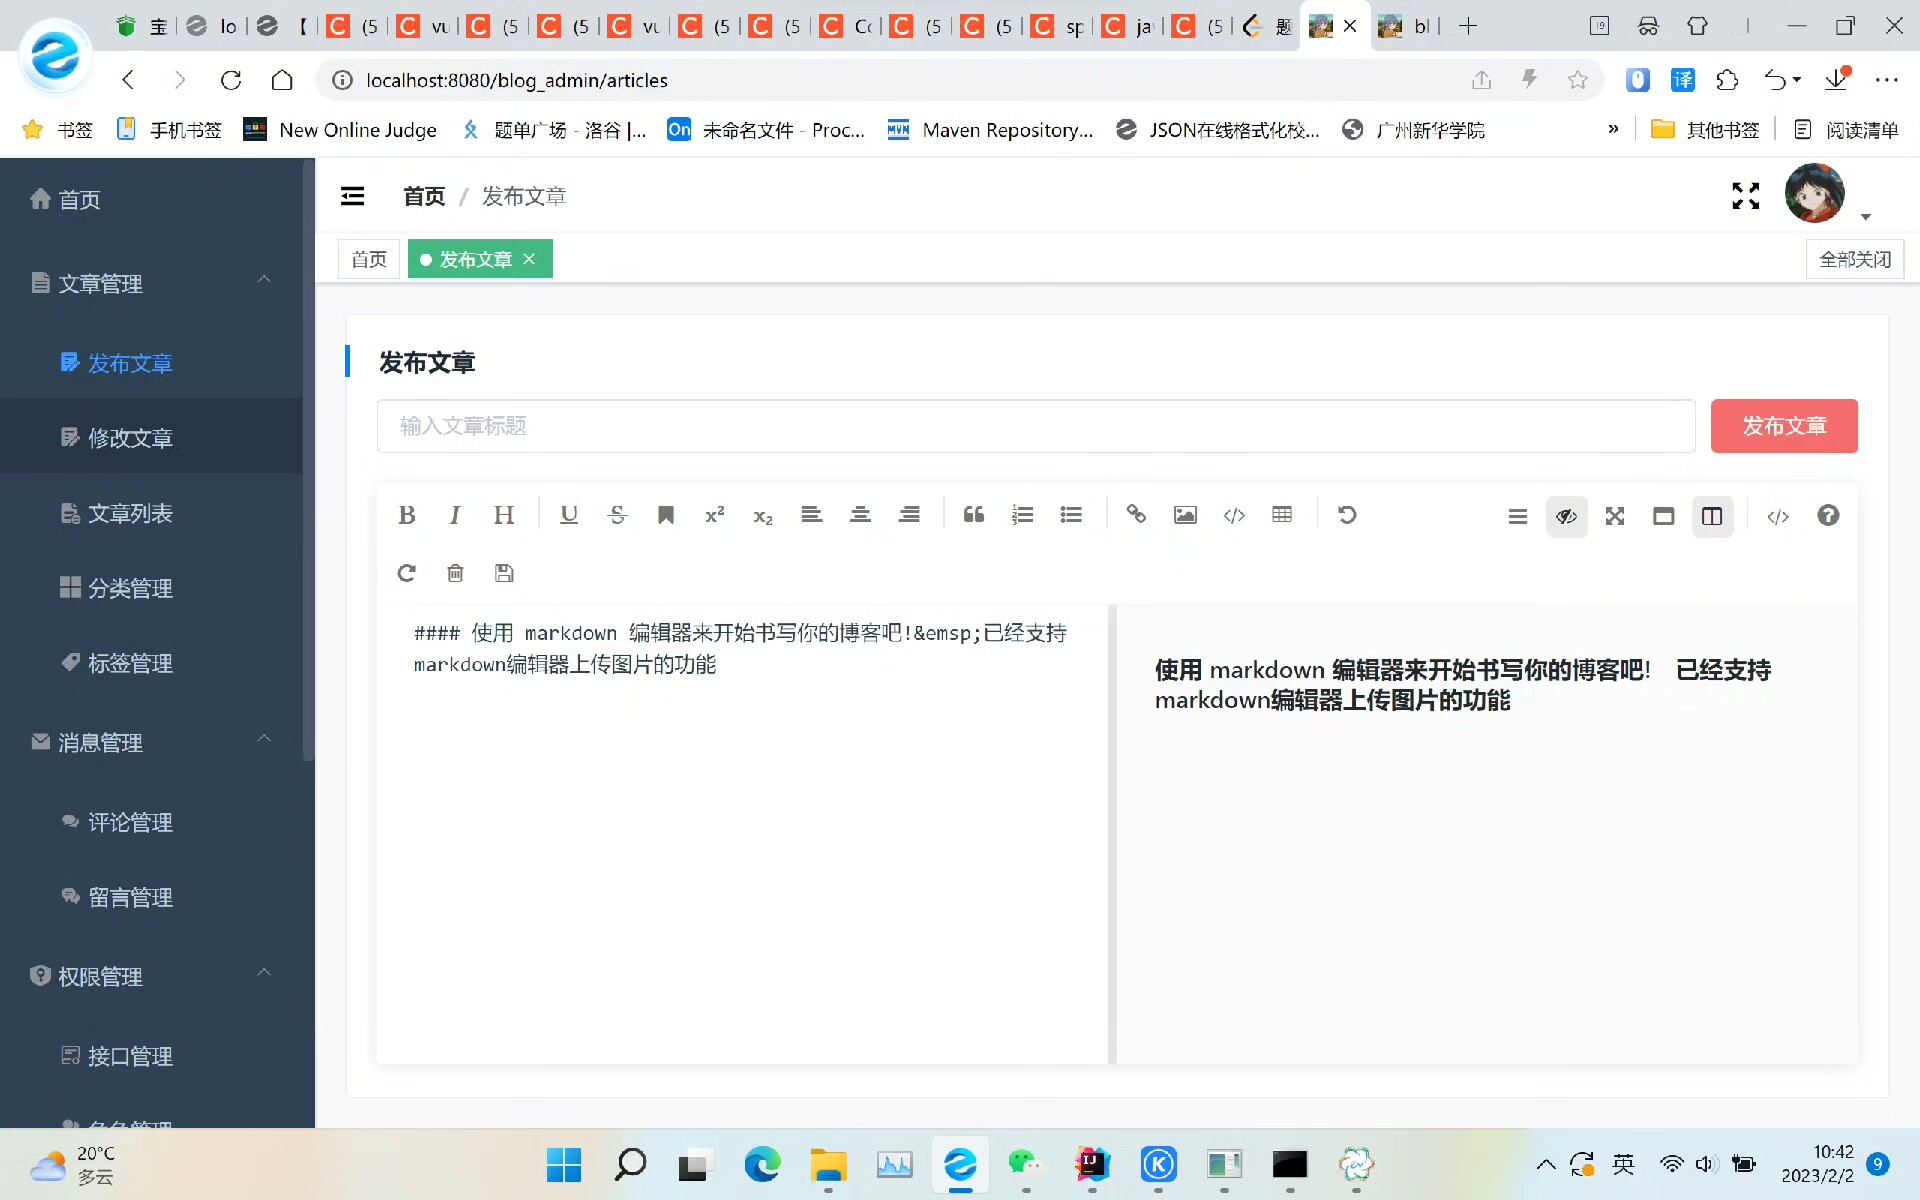The width and height of the screenshot is (1920, 1200).
Task: Insert a table into the article
Action: point(1282,515)
